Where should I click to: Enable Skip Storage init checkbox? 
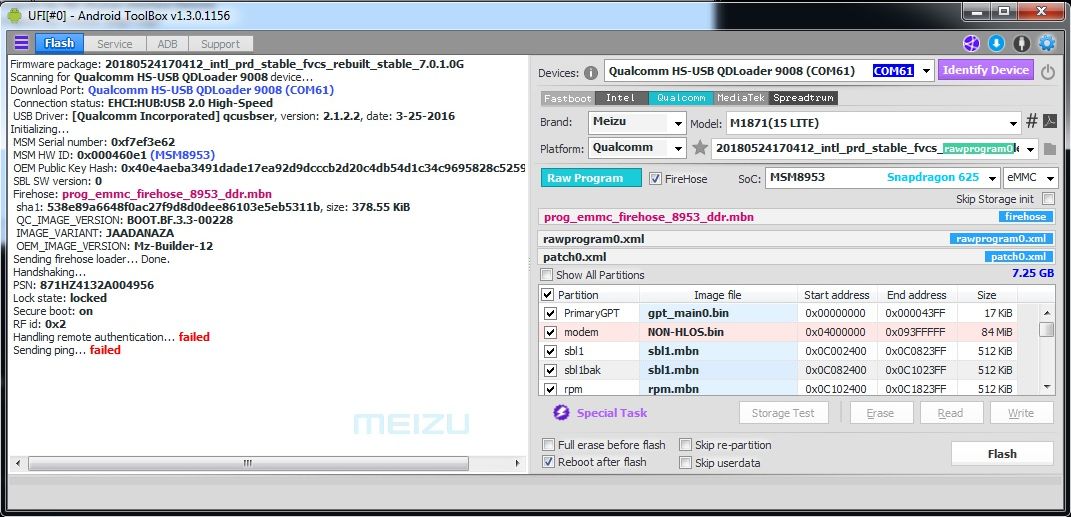1048,199
